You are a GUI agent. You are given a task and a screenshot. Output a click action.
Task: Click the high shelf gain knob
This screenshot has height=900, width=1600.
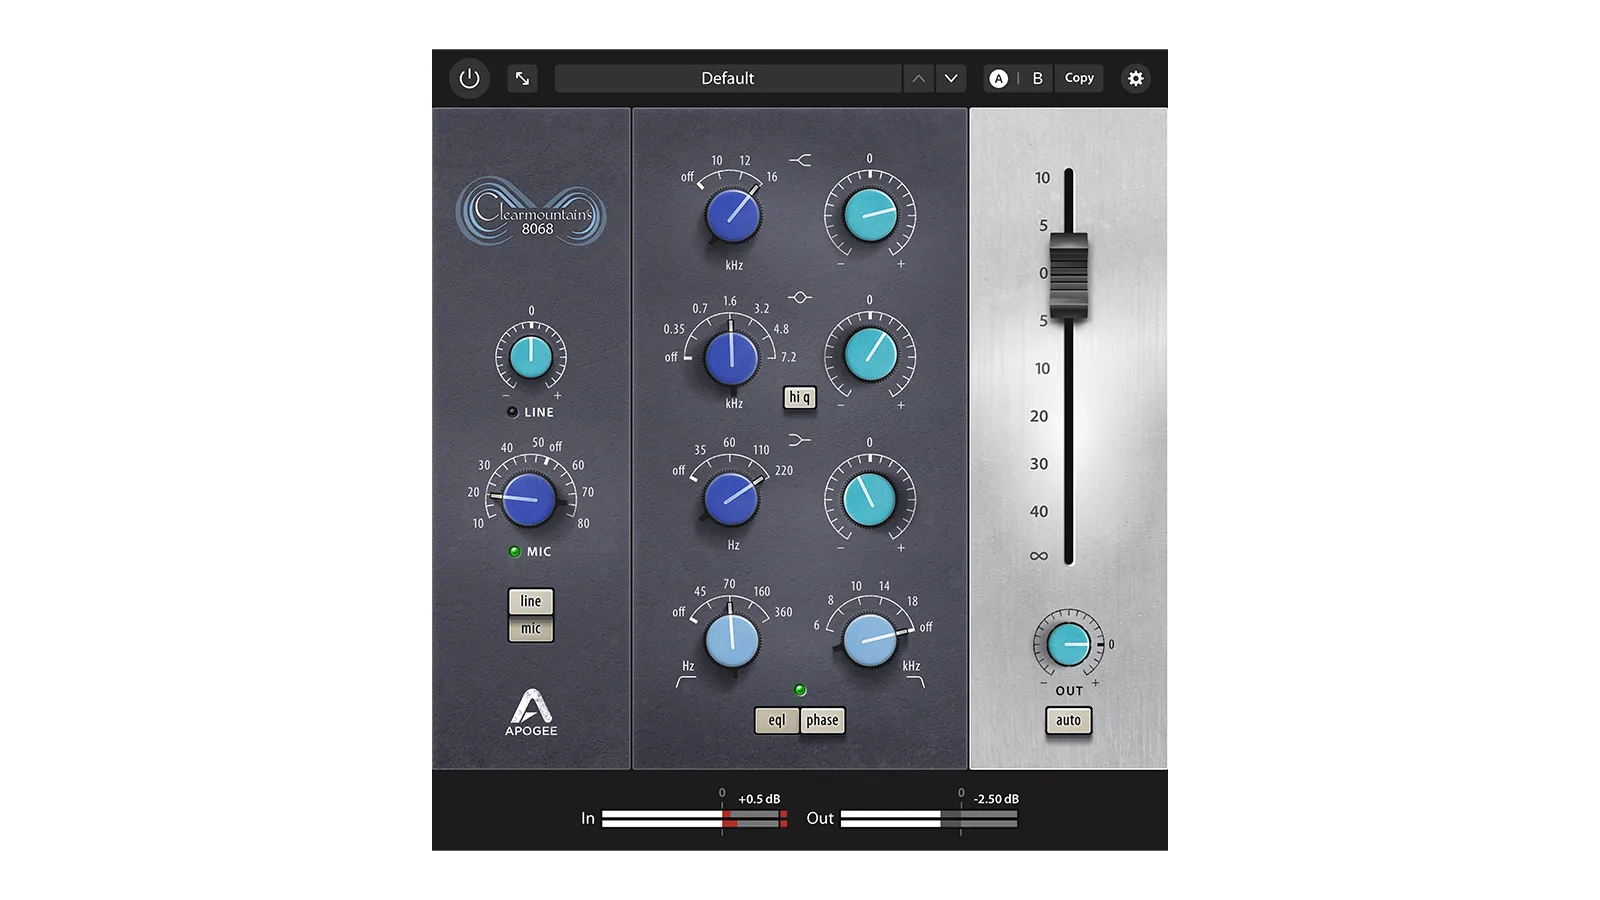[x=870, y=214]
